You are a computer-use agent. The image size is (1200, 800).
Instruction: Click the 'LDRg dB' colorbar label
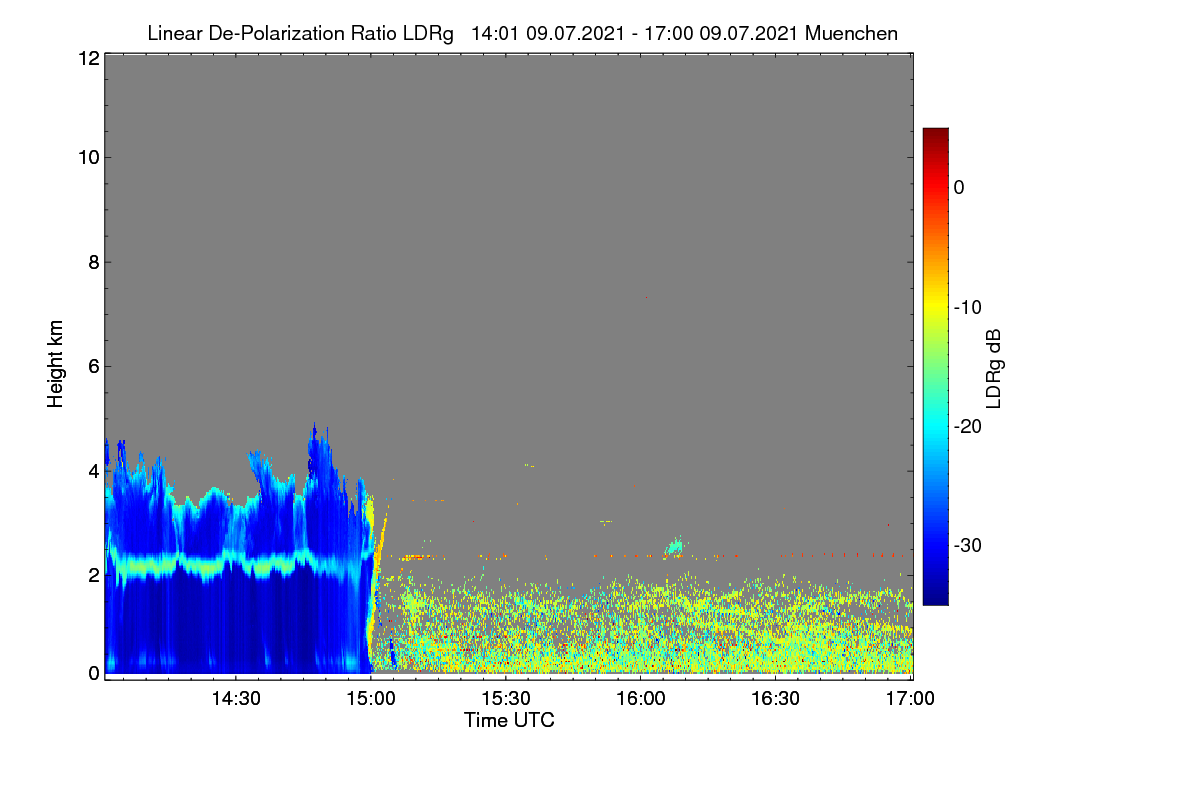click(993, 368)
